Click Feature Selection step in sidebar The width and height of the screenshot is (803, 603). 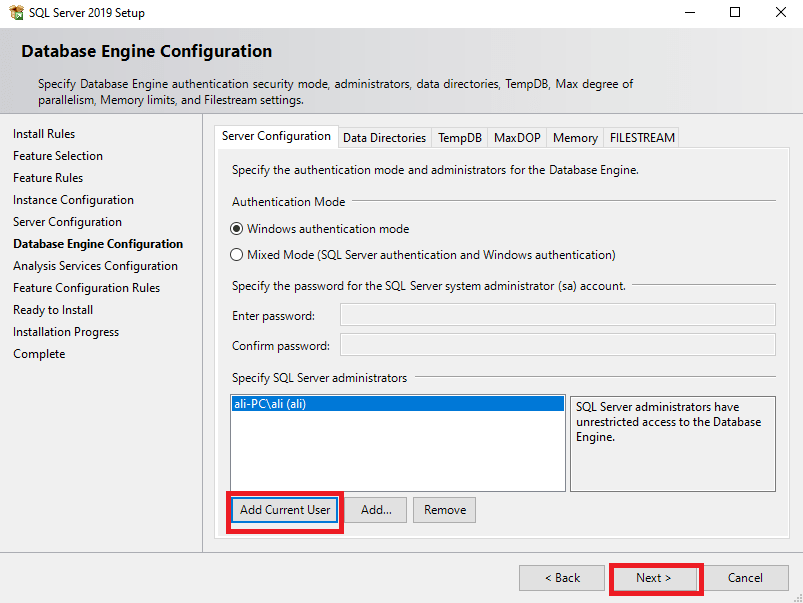point(58,156)
